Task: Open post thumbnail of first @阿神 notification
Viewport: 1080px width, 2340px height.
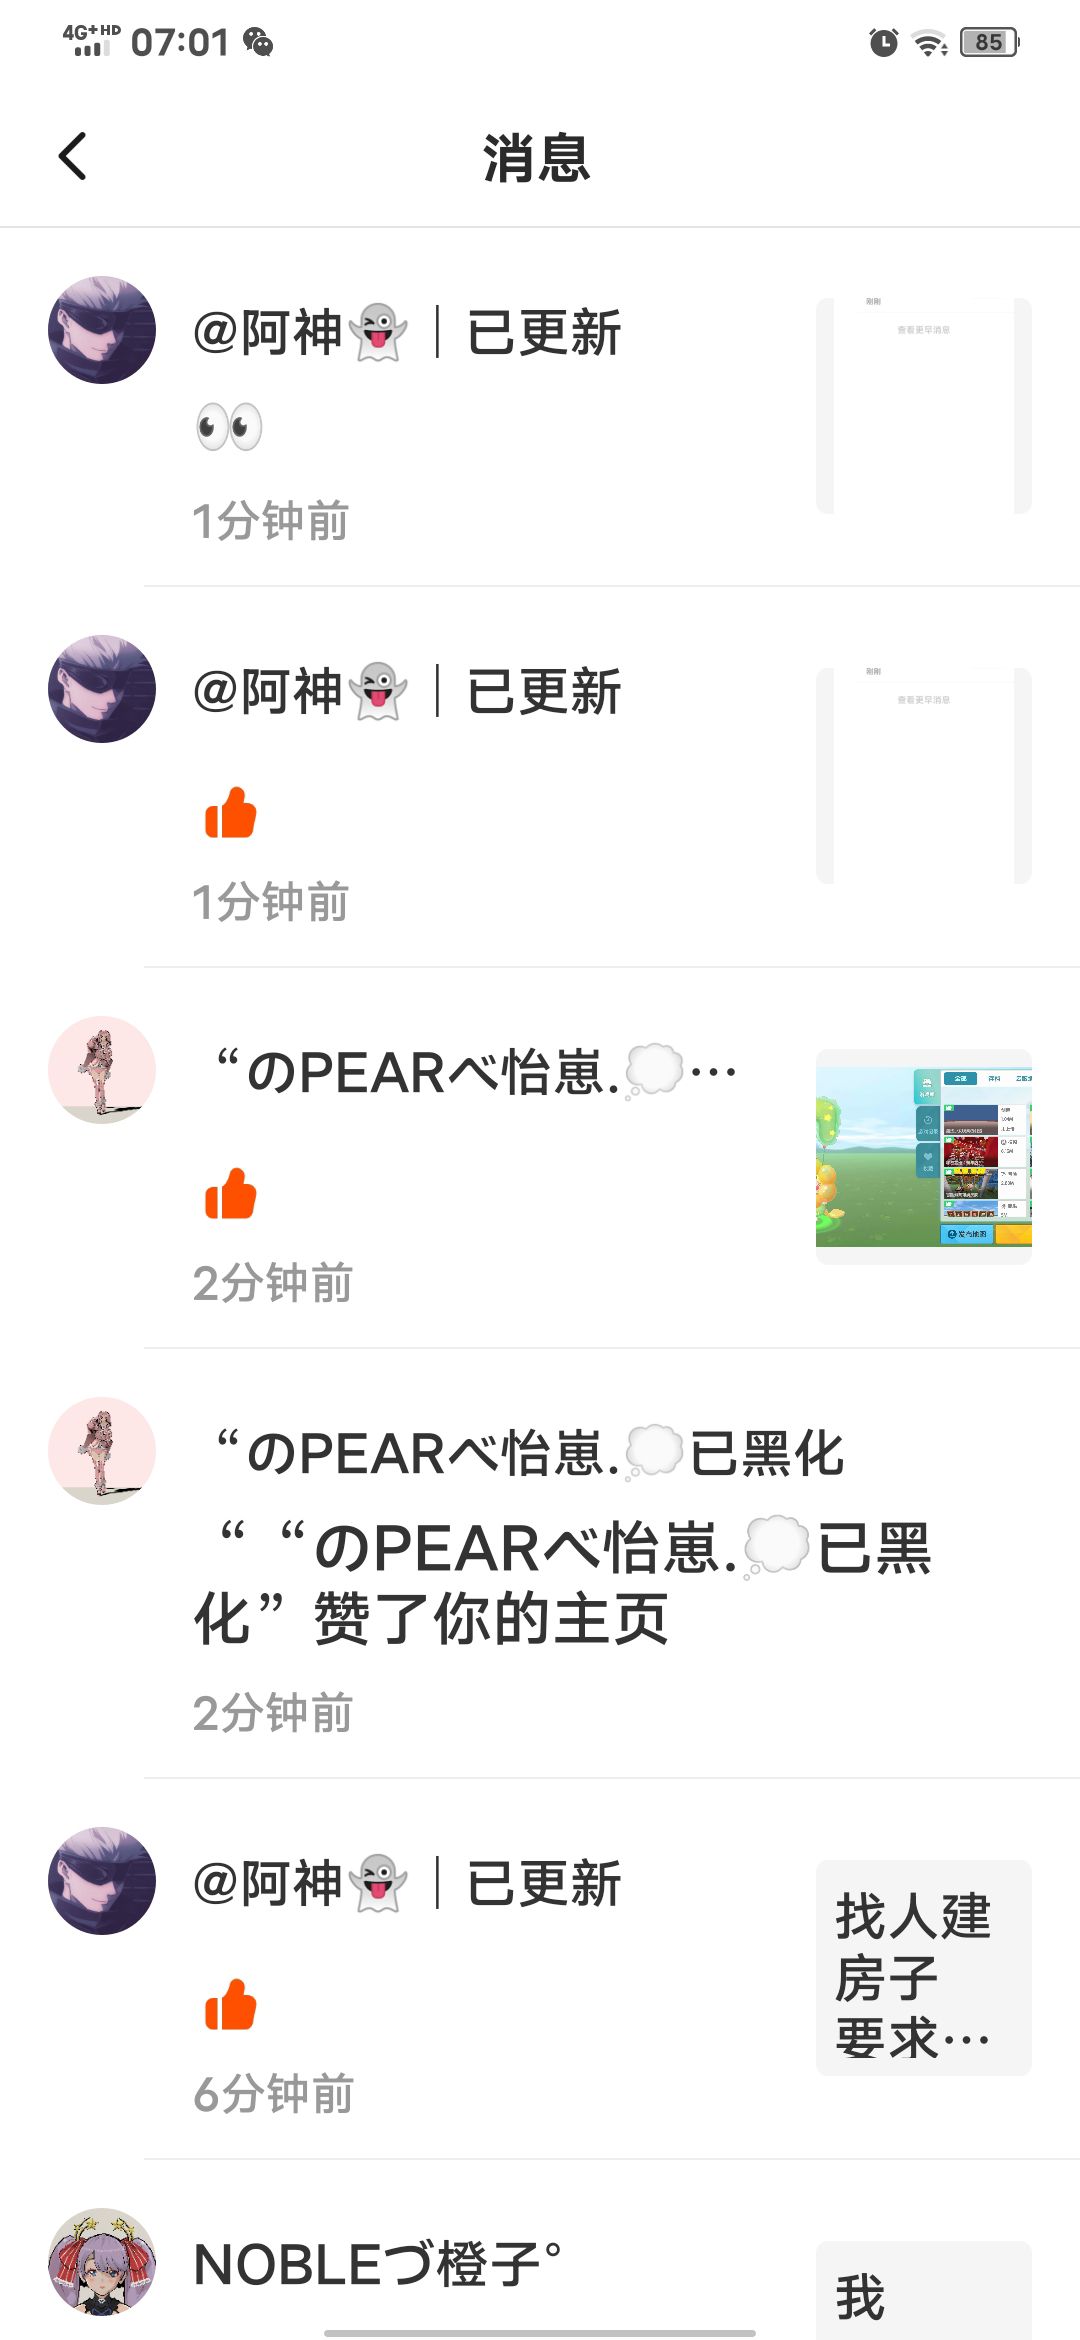Action: pos(924,406)
